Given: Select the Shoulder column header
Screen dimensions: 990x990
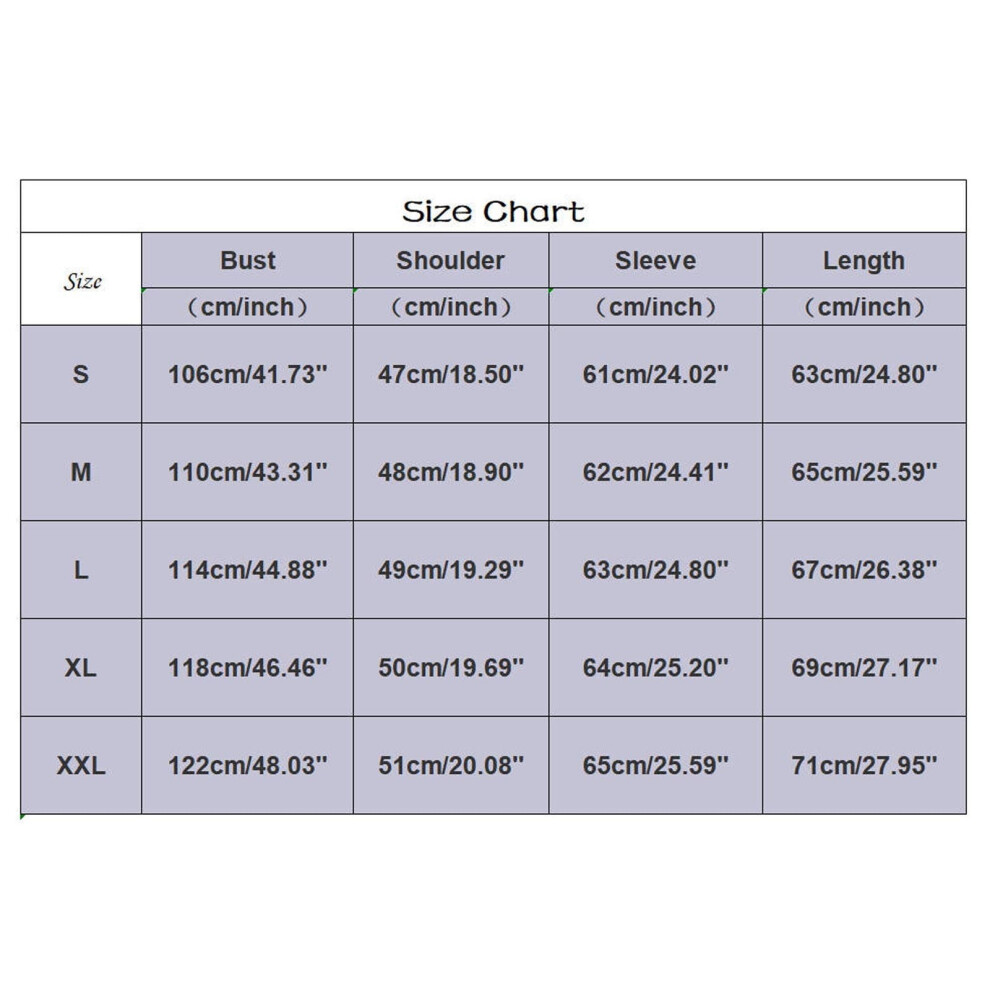Looking at the screenshot, I should coord(451,260).
